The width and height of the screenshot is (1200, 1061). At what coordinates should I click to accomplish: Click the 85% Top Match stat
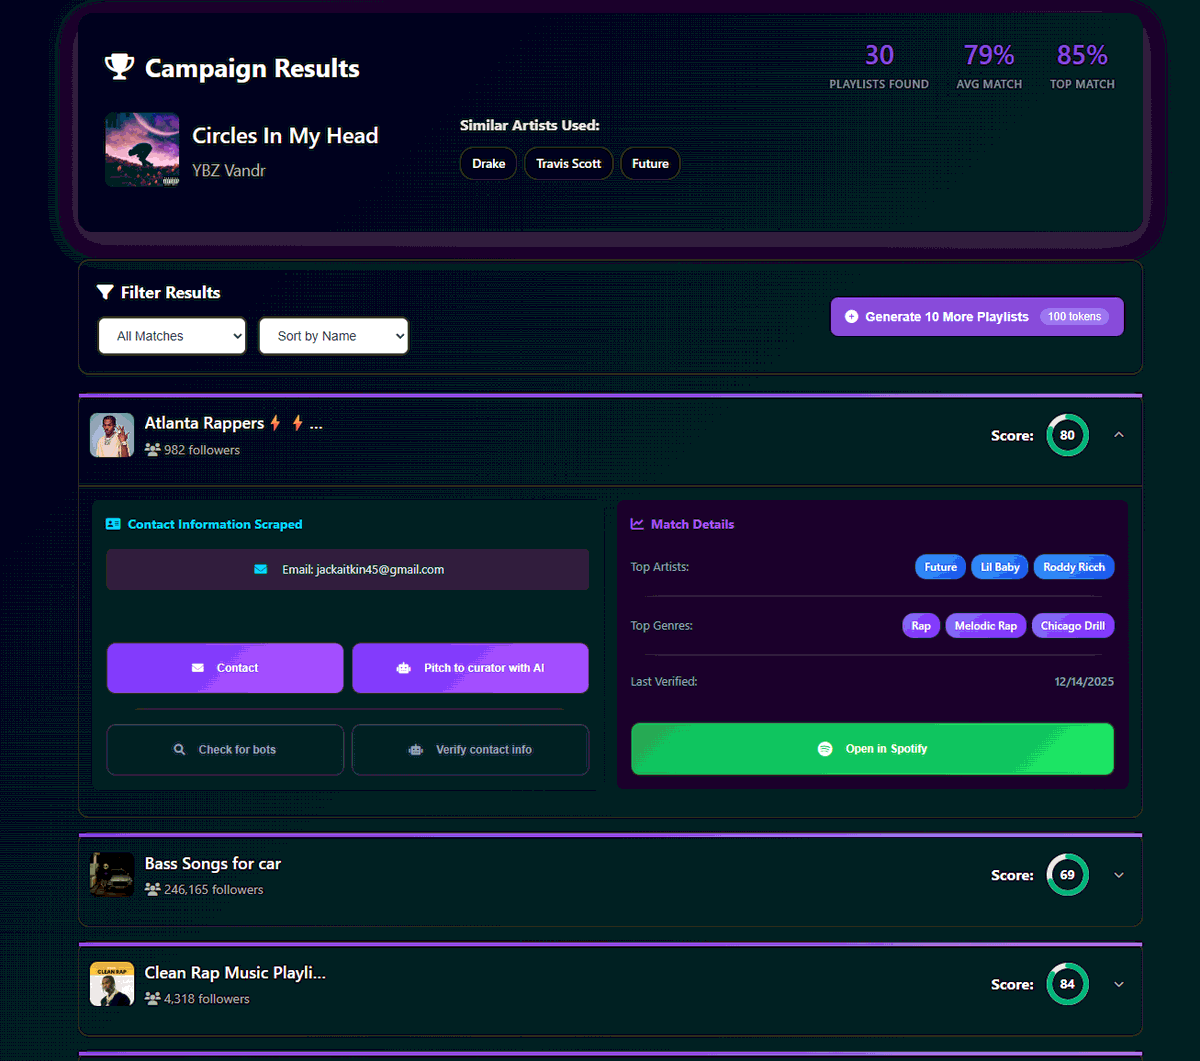point(1082,67)
